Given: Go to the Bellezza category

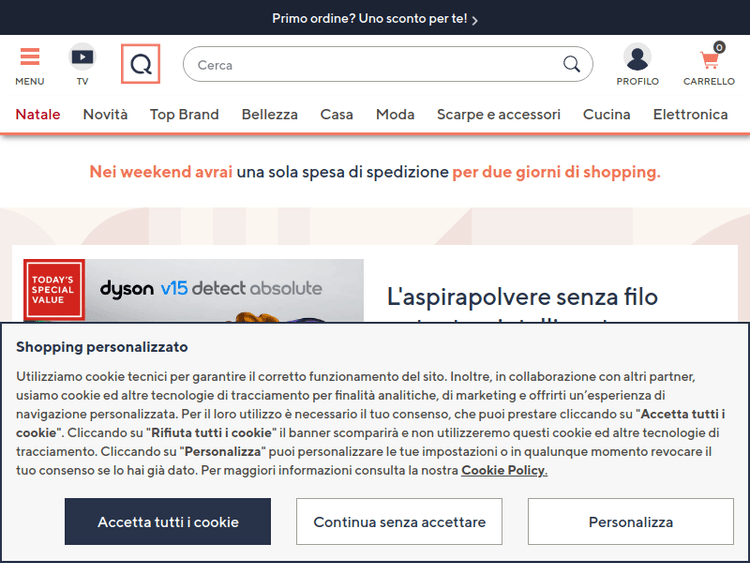Looking at the screenshot, I should pyautogui.click(x=269, y=114).
